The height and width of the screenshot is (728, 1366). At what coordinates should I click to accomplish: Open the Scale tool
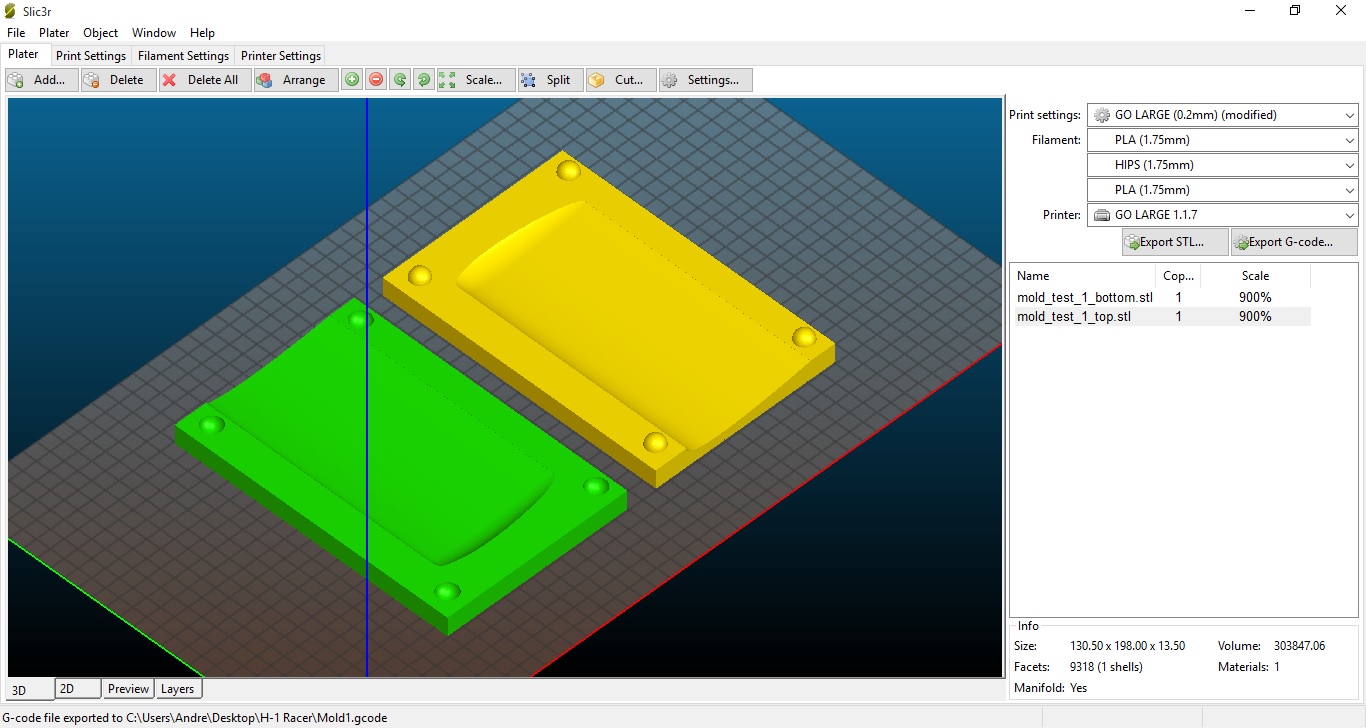point(475,80)
